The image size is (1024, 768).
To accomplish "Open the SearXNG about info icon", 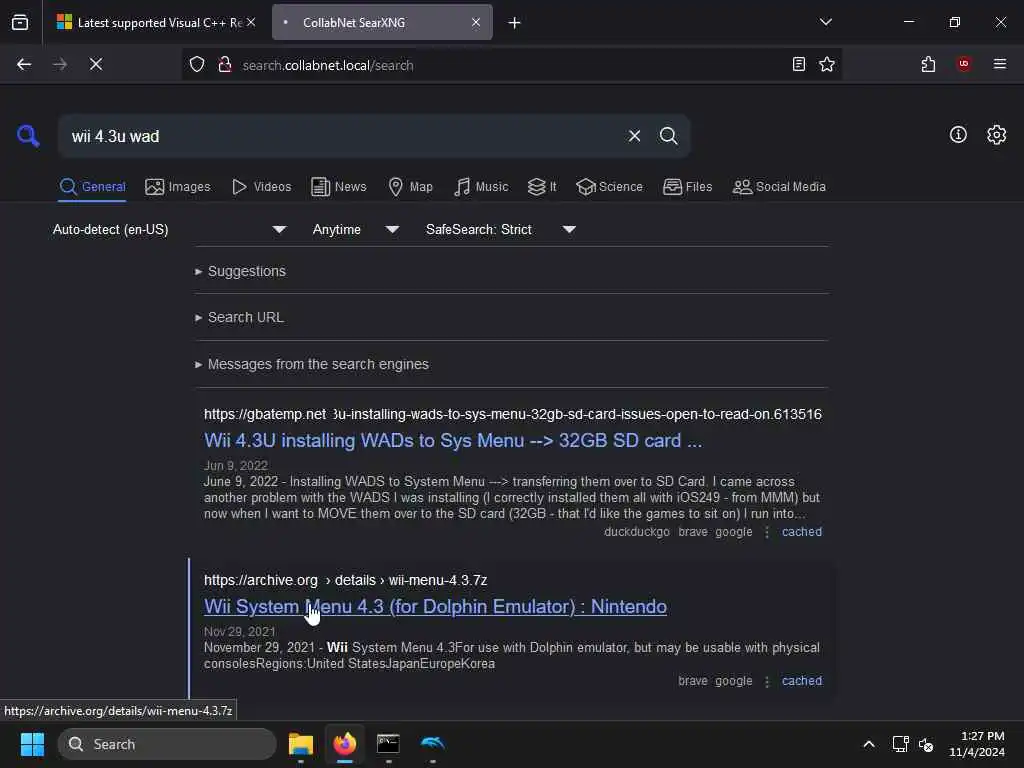I will pyautogui.click(x=957, y=135).
